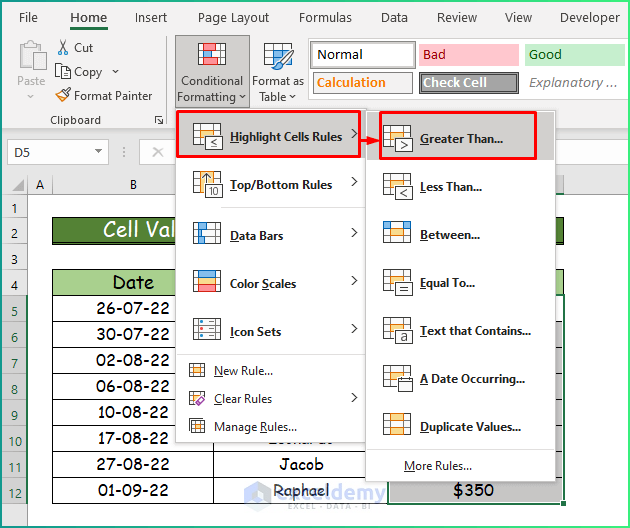Open Format as Table gallery
The image size is (630, 528).
(278, 72)
